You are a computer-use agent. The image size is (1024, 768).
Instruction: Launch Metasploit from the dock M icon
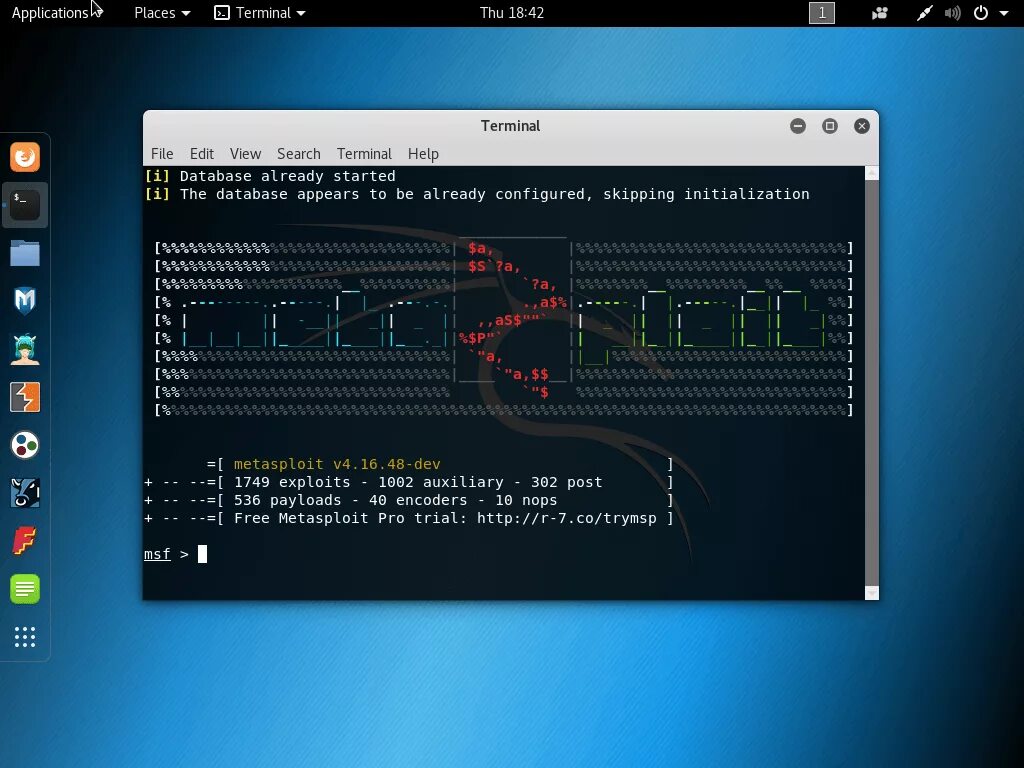point(25,301)
